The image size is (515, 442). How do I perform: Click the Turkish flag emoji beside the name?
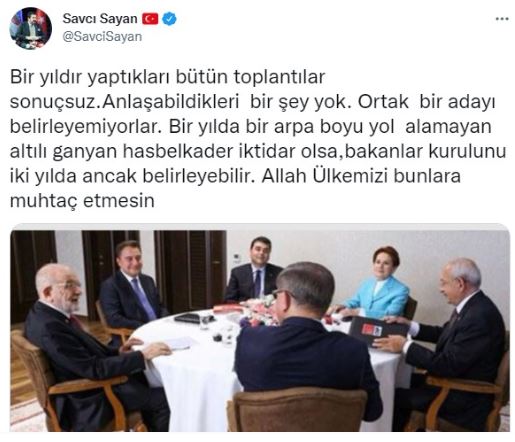click(x=150, y=19)
